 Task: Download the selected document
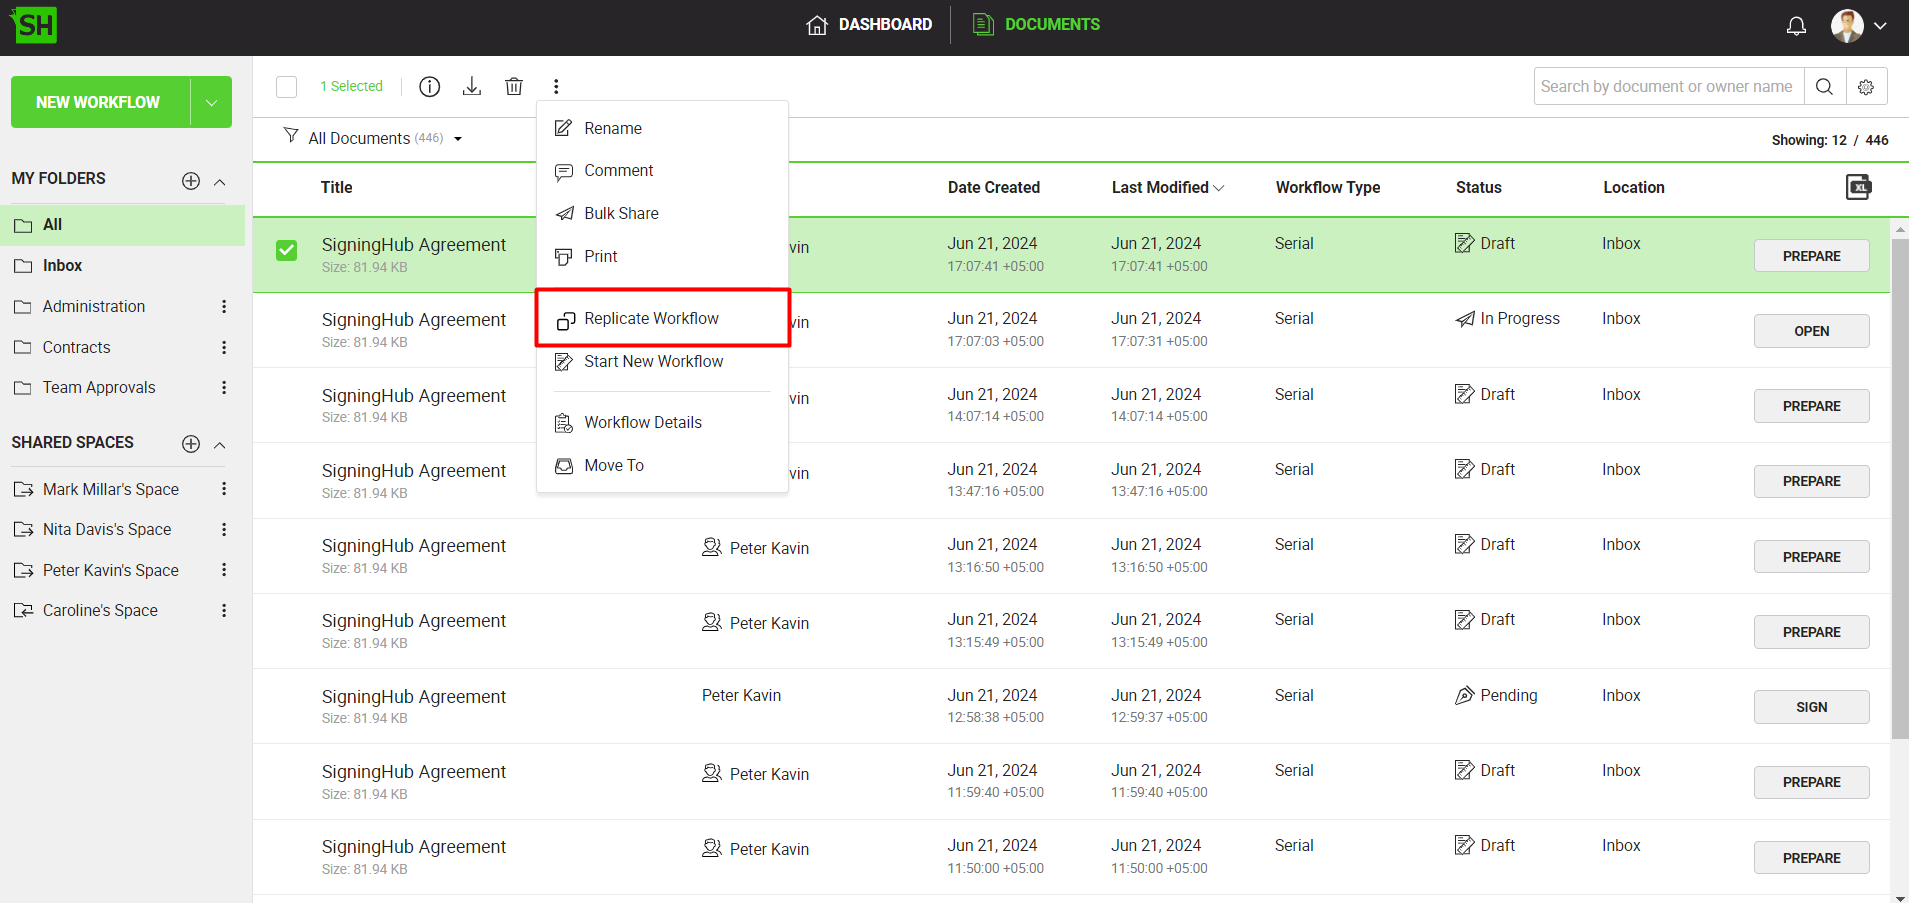(x=472, y=87)
